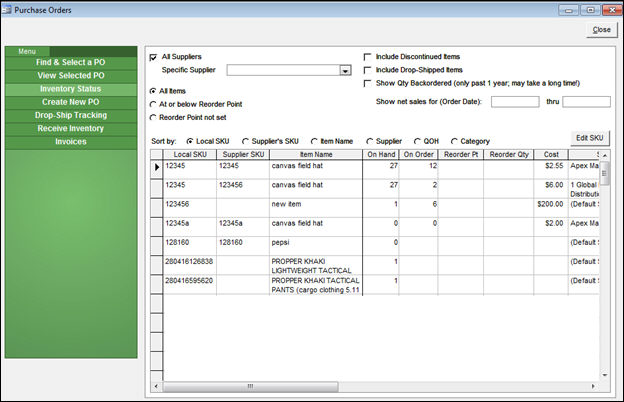Sort by Supplier radio button
624x402 pixels.
369,141
